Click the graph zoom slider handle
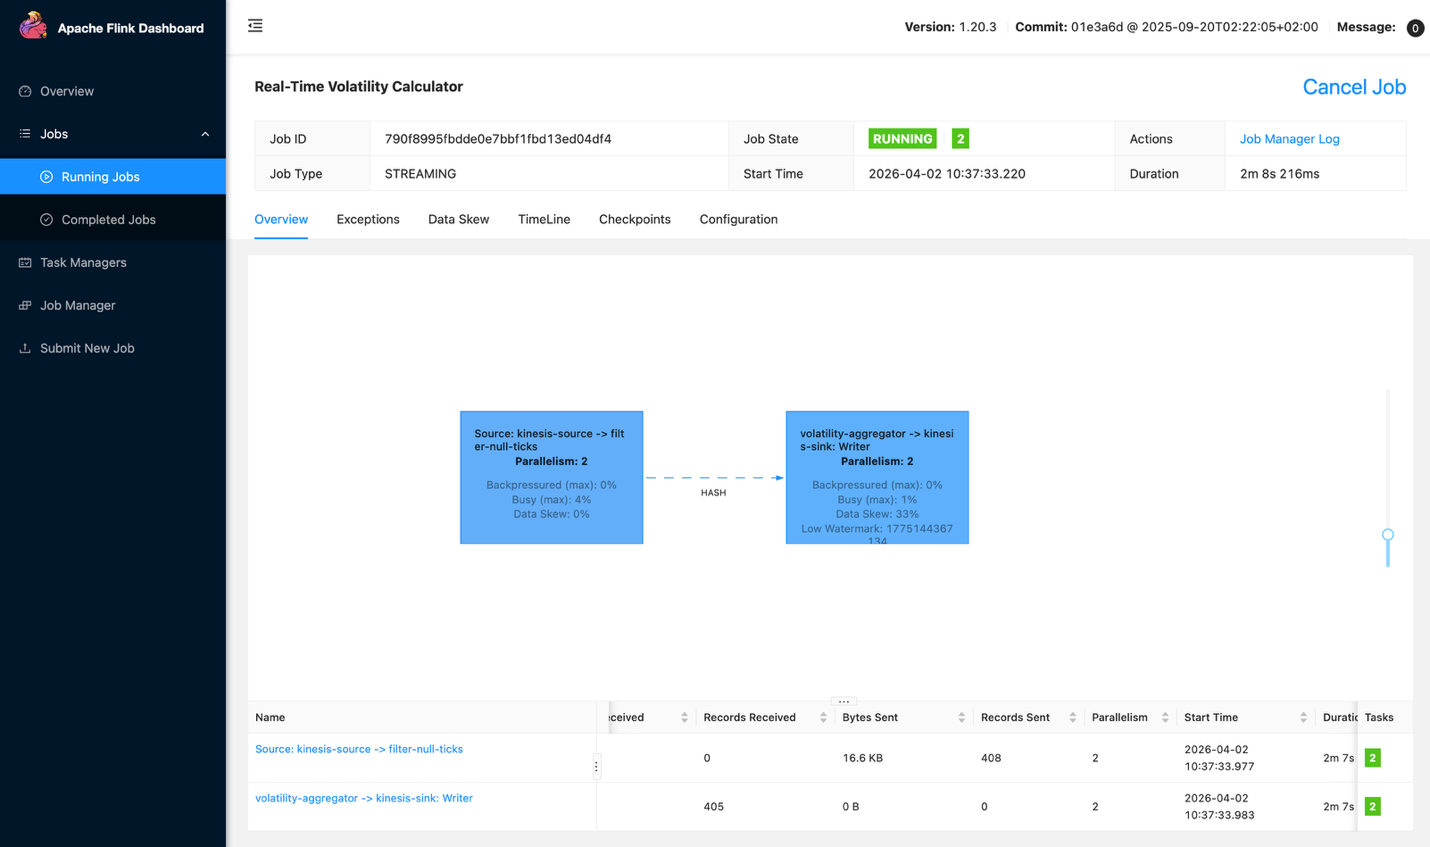1430x847 pixels. (1388, 535)
